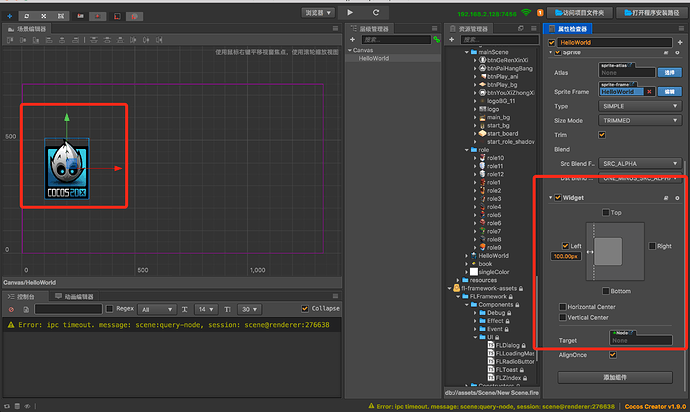Viewport: 690px width, 412px height.
Task: Switch to the animation editor tab
Action: tap(74, 296)
